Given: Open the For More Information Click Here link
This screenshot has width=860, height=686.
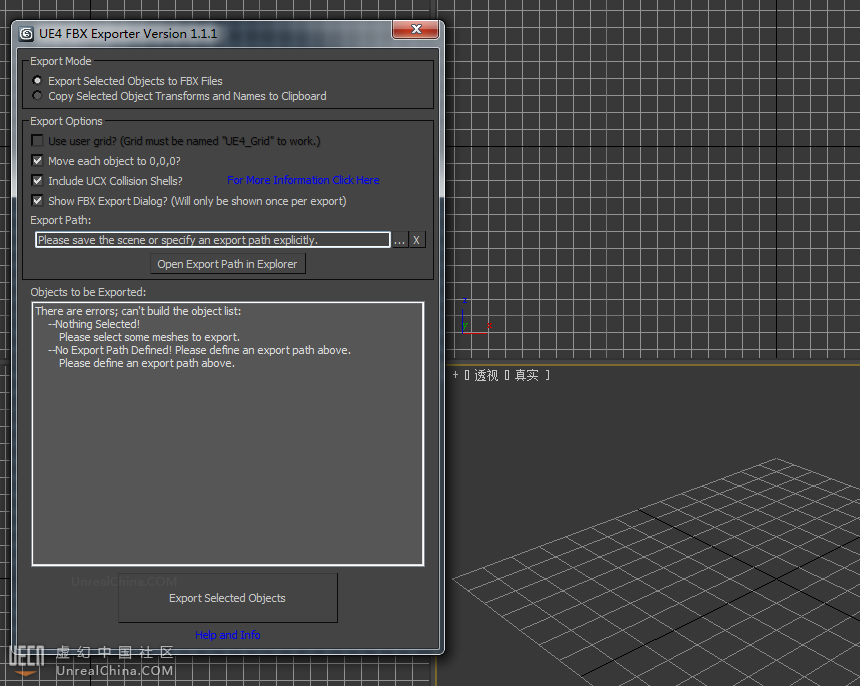Looking at the screenshot, I should 303,180.
